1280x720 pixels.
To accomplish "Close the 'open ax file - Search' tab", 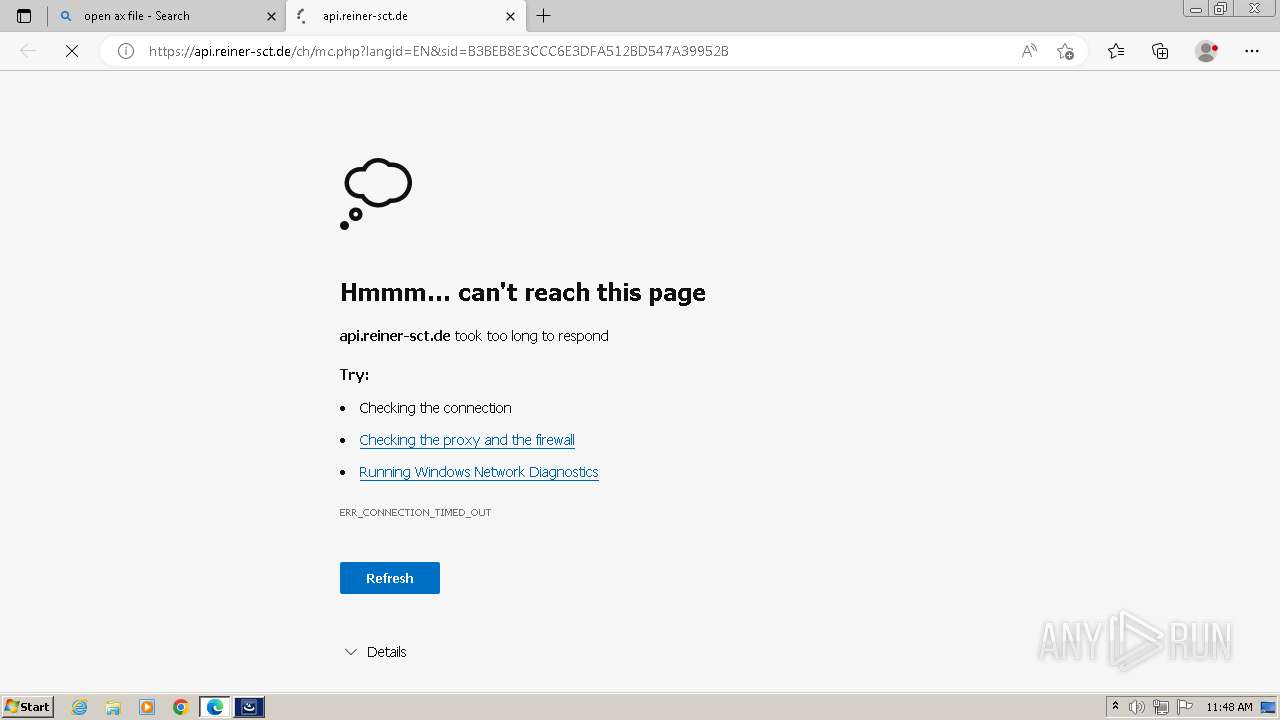I will click(x=271, y=16).
